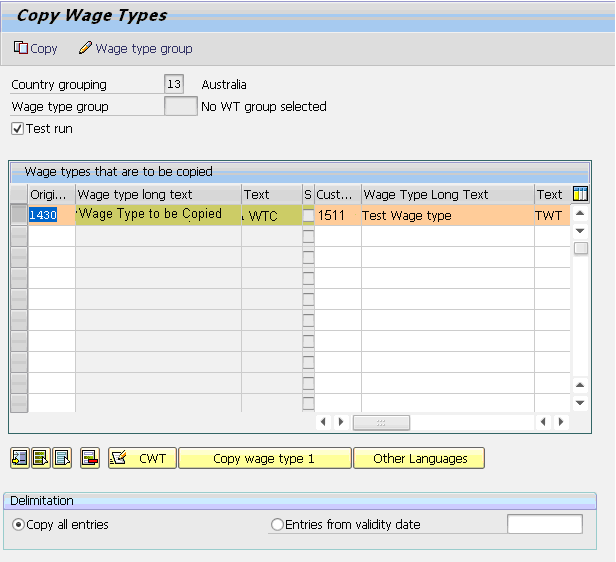Click the custom wage type cell 1511
The image size is (616, 562).
tap(337, 215)
